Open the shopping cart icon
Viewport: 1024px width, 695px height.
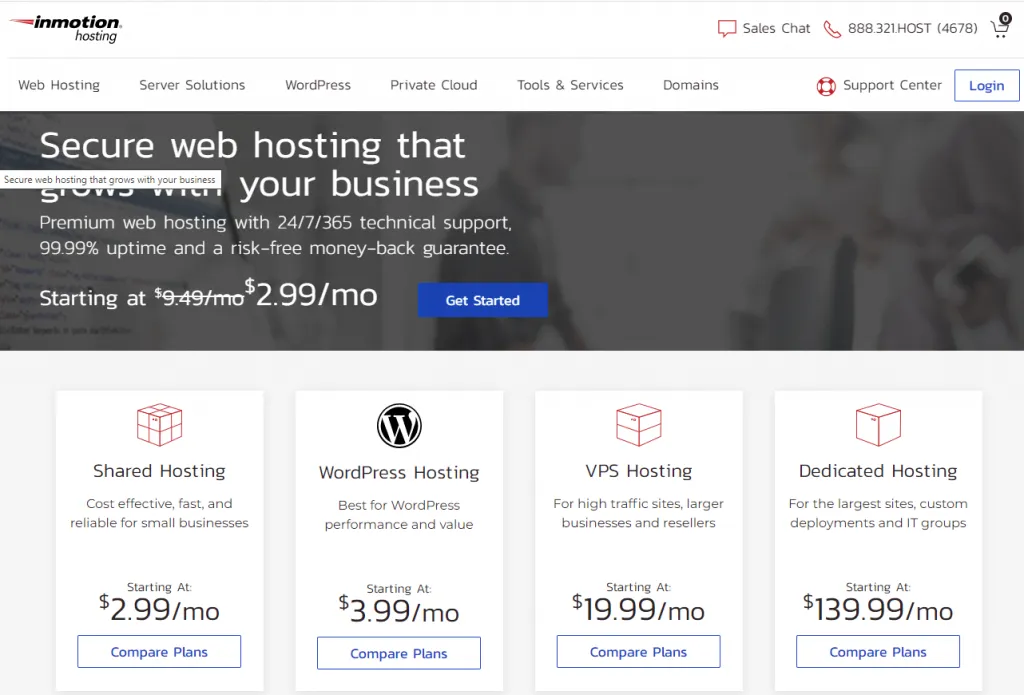coord(999,29)
